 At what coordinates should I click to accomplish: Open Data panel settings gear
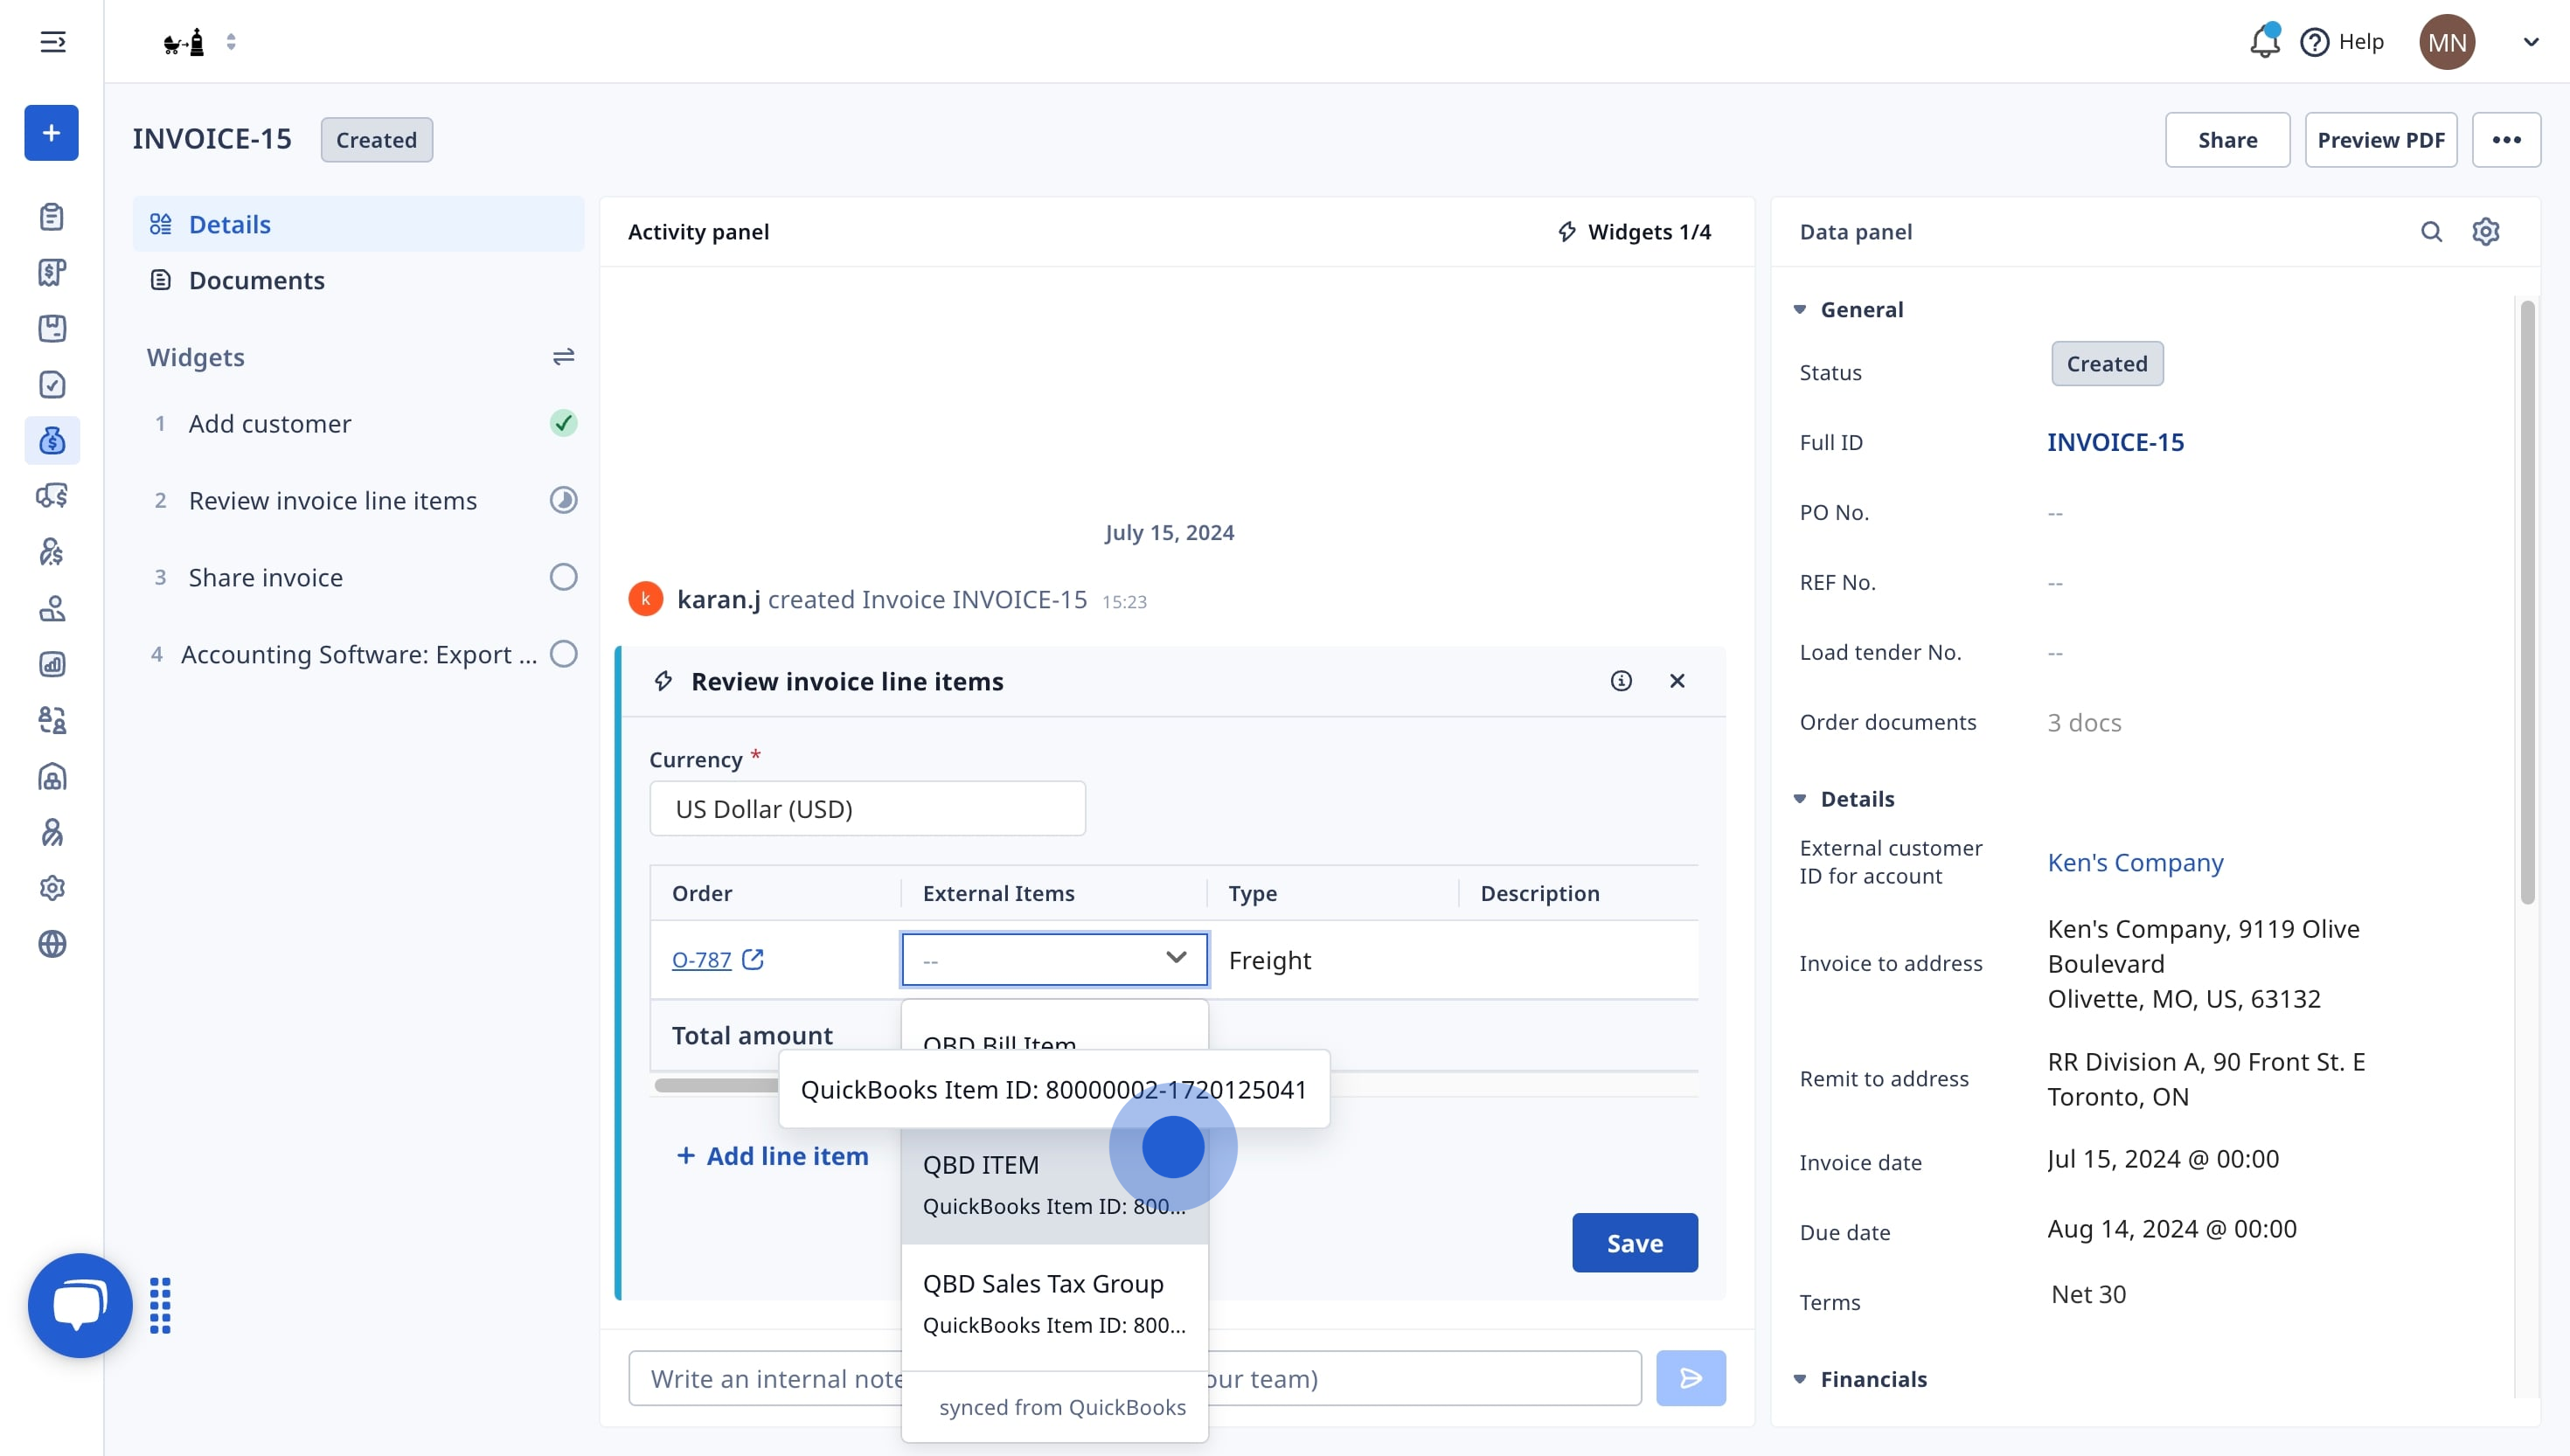[2486, 232]
